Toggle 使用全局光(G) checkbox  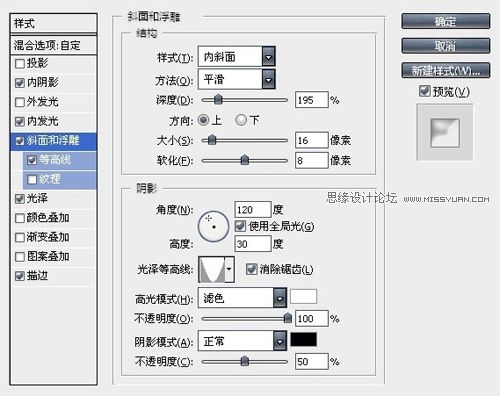(x=240, y=226)
